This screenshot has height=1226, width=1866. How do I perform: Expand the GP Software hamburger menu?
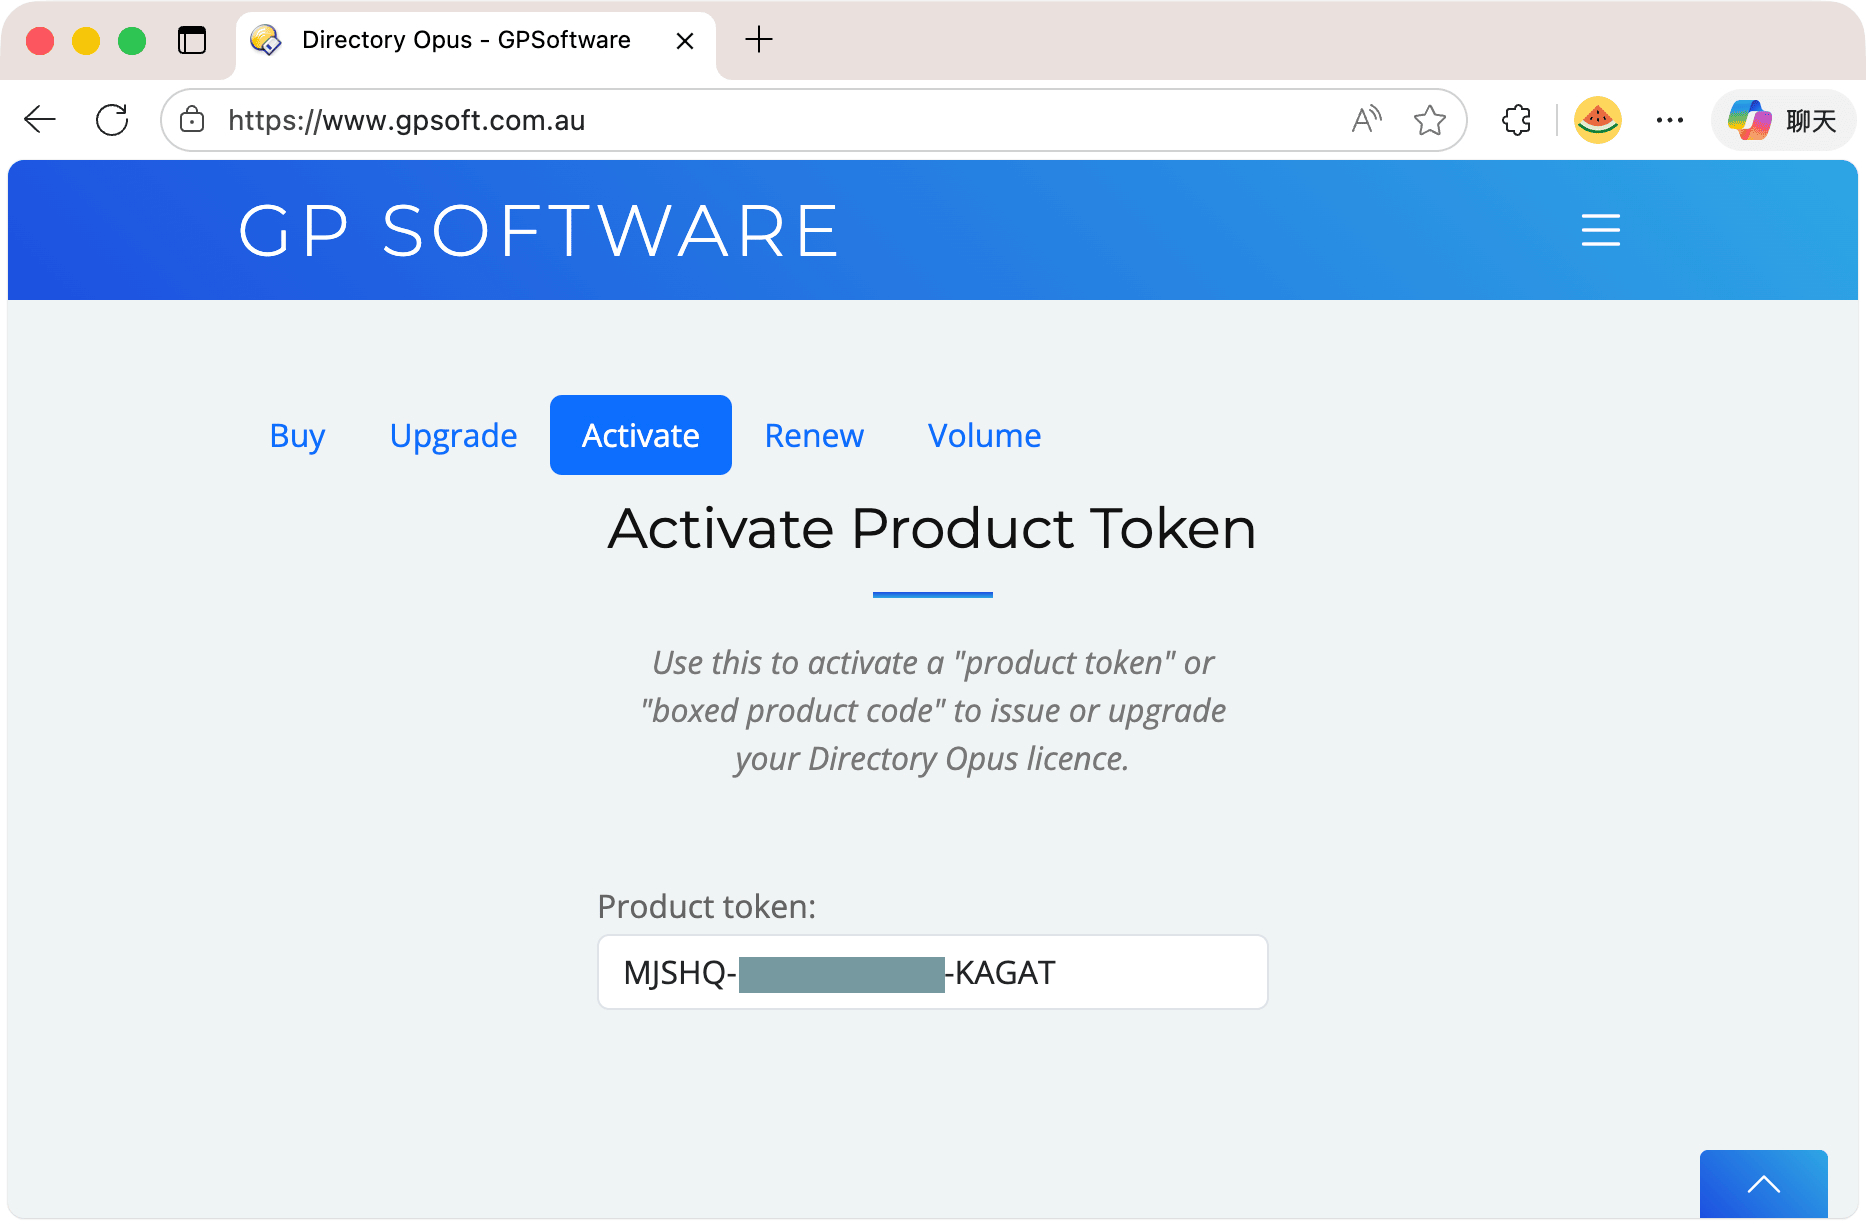[1600, 230]
